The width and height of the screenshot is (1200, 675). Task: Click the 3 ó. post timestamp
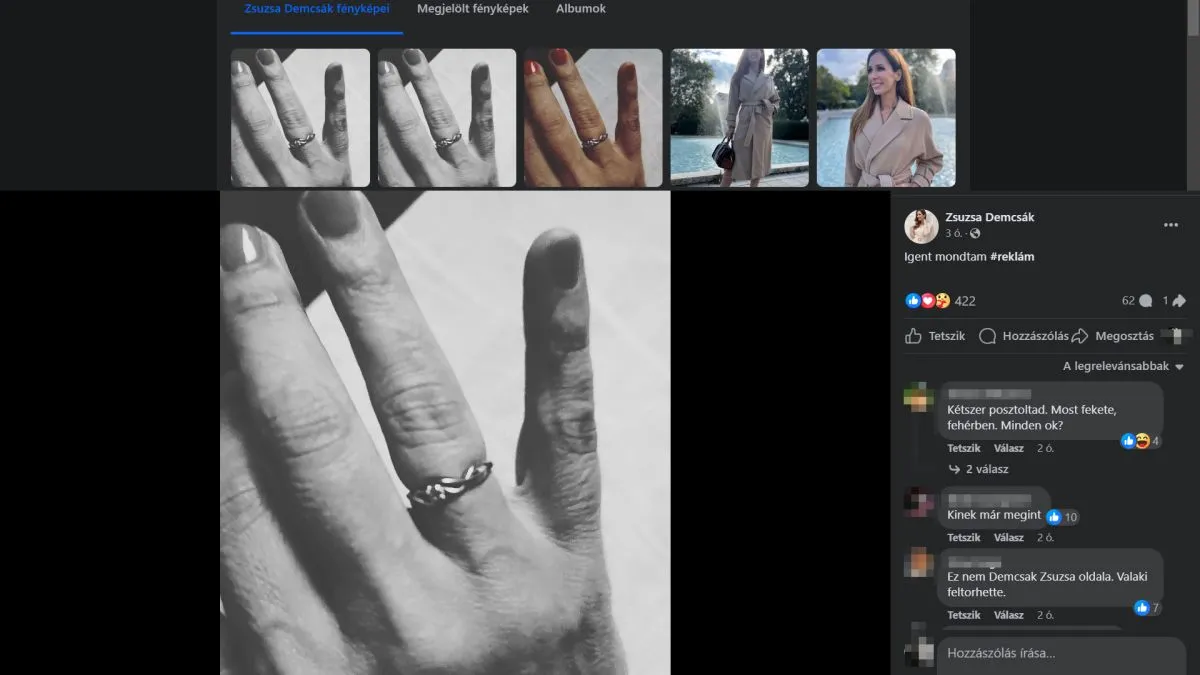(x=955, y=233)
